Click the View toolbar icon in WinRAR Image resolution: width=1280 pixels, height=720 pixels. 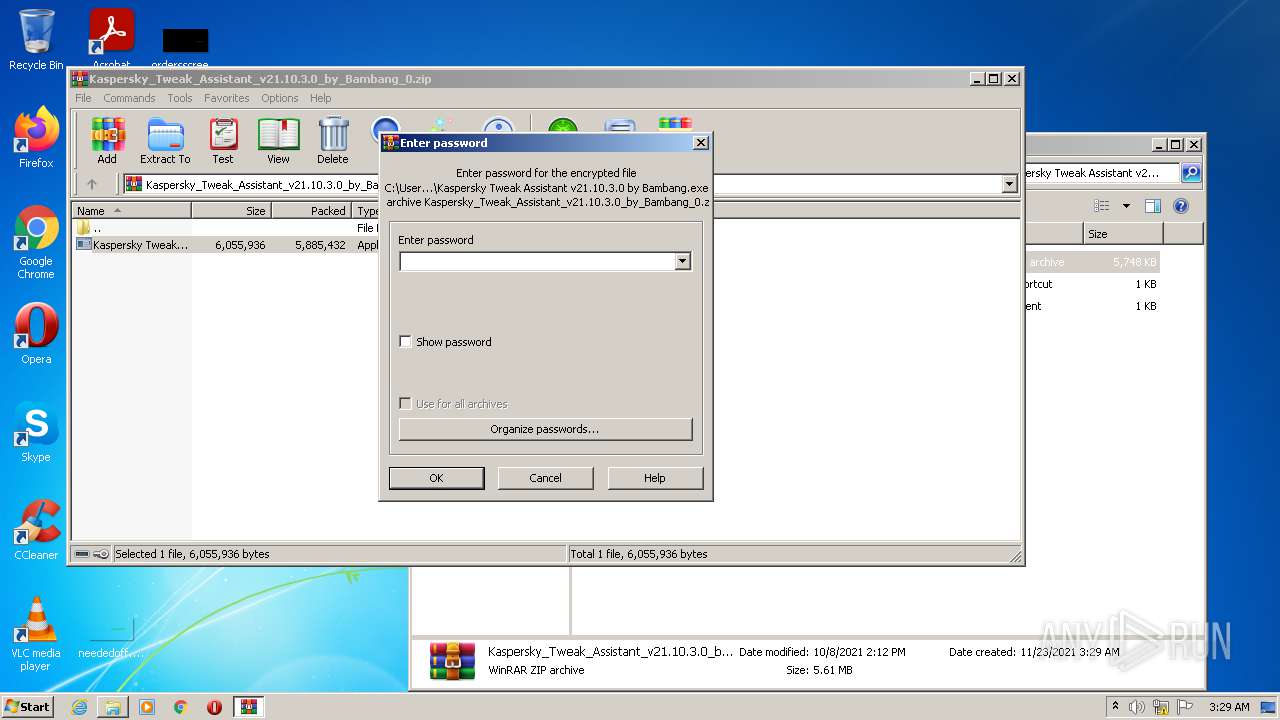278,141
